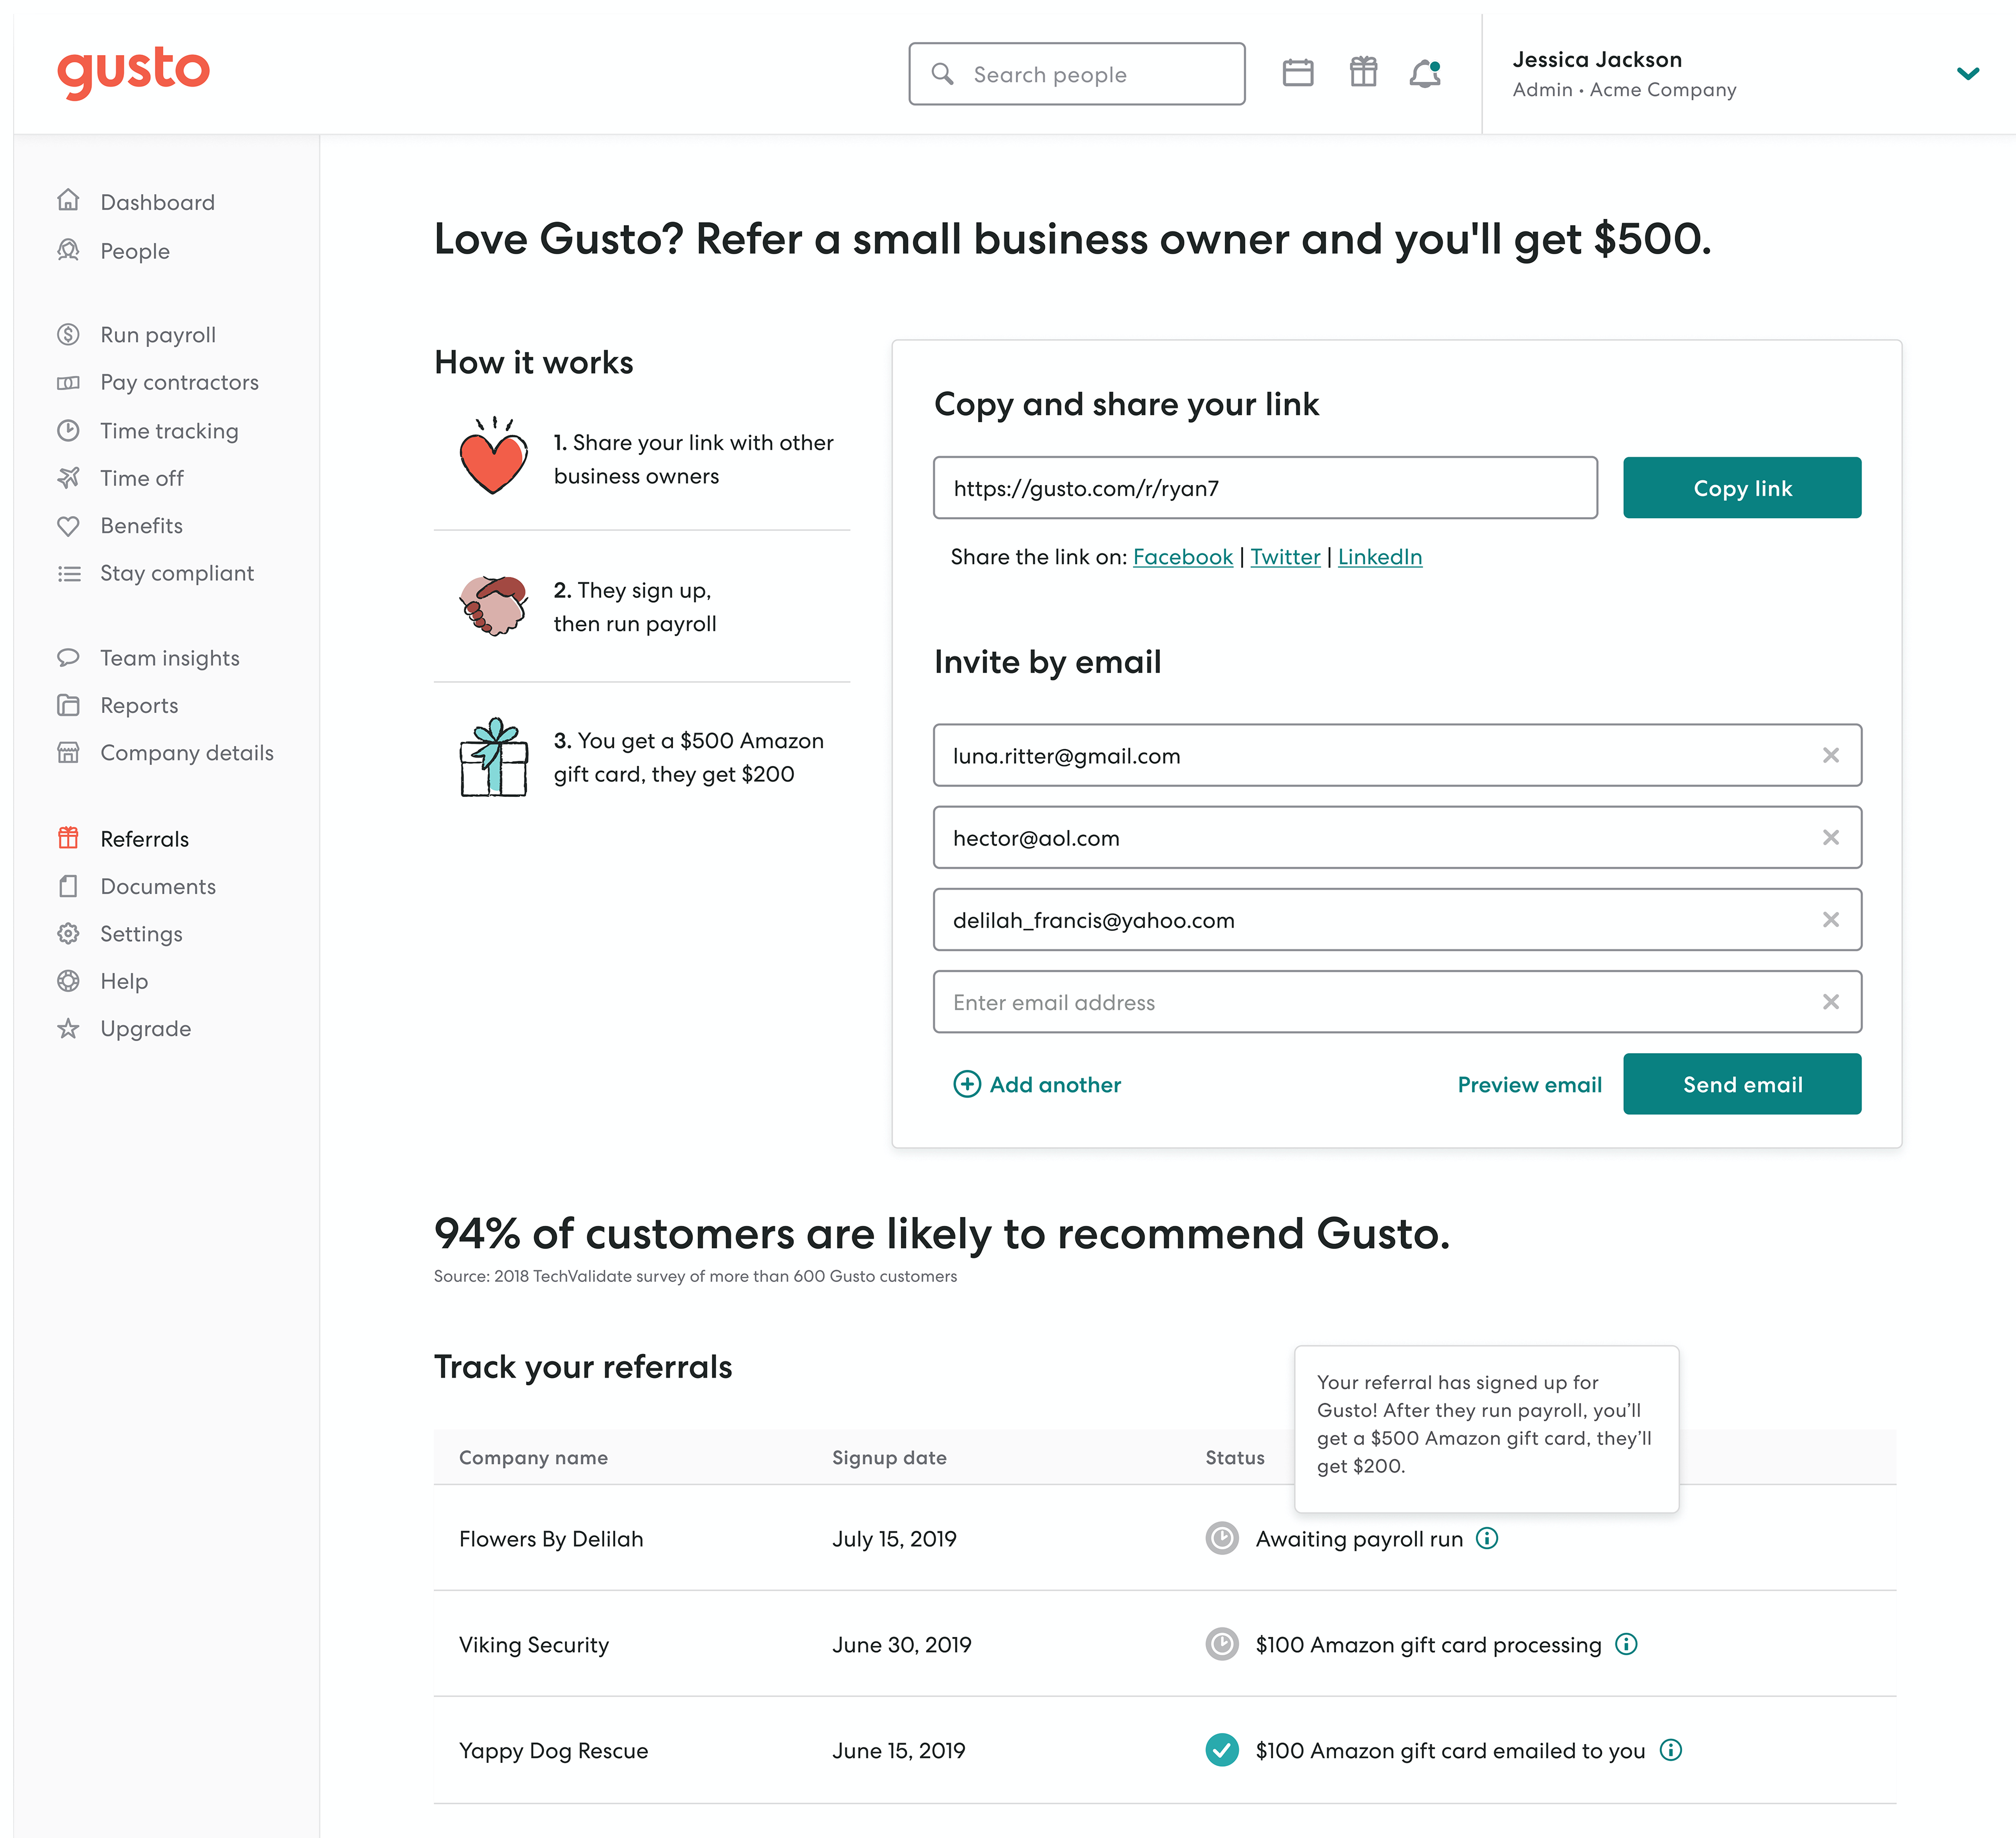Share the link on Facebook
Image resolution: width=2016 pixels, height=1838 pixels.
1182,557
